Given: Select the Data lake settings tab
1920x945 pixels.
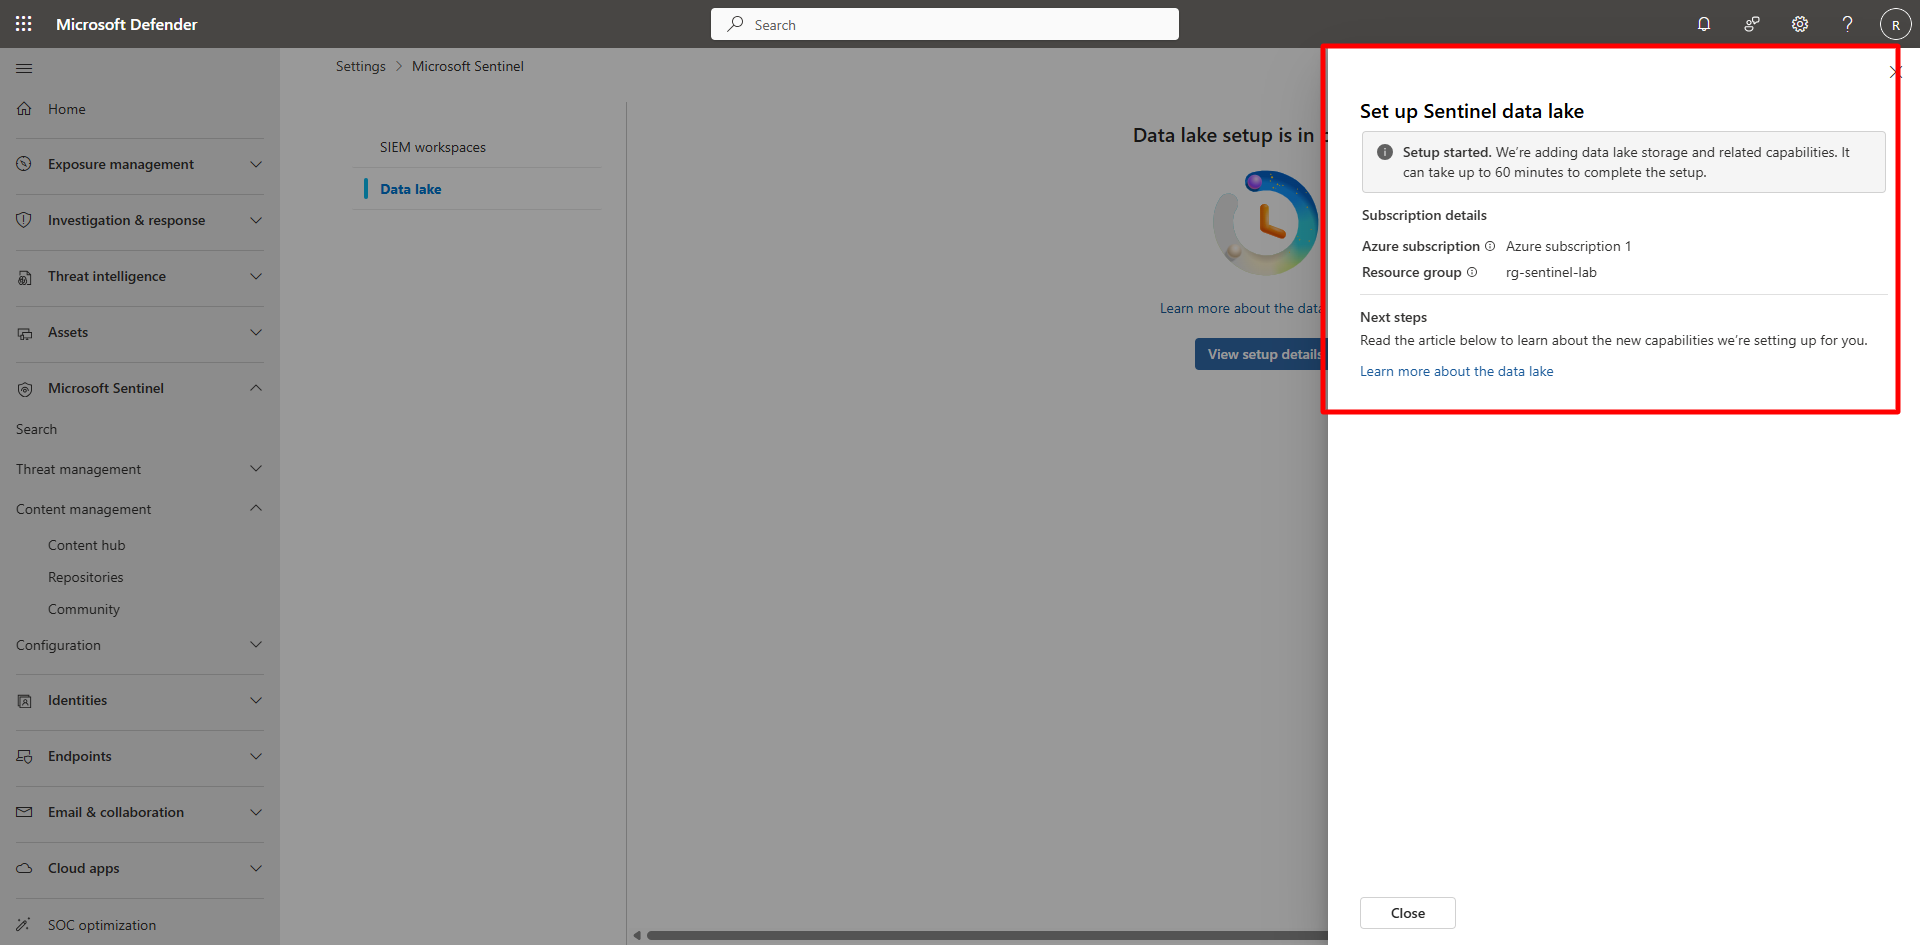Looking at the screenshot, I should coord(411,189).
